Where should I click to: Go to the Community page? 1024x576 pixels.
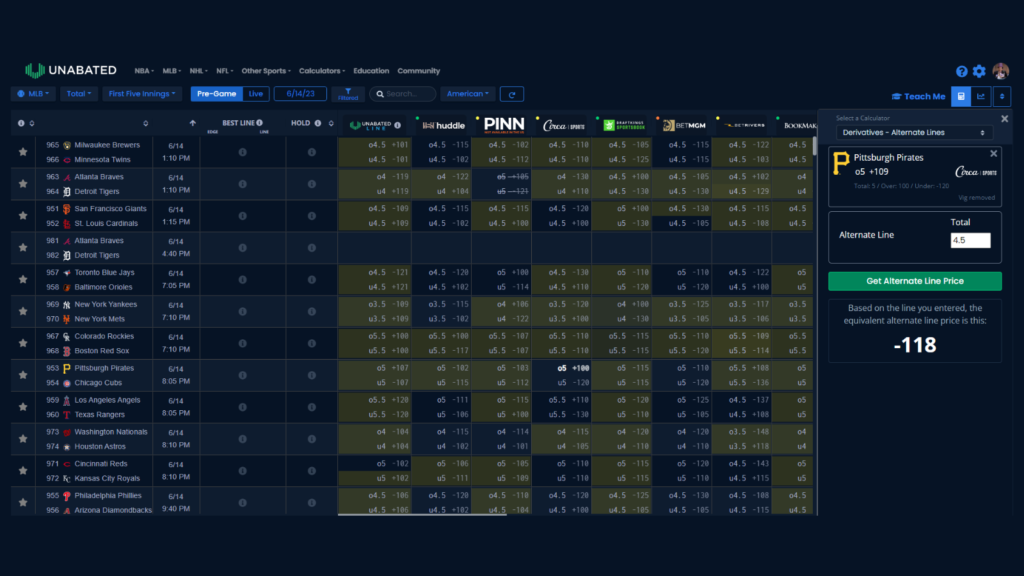coord(419,71)
